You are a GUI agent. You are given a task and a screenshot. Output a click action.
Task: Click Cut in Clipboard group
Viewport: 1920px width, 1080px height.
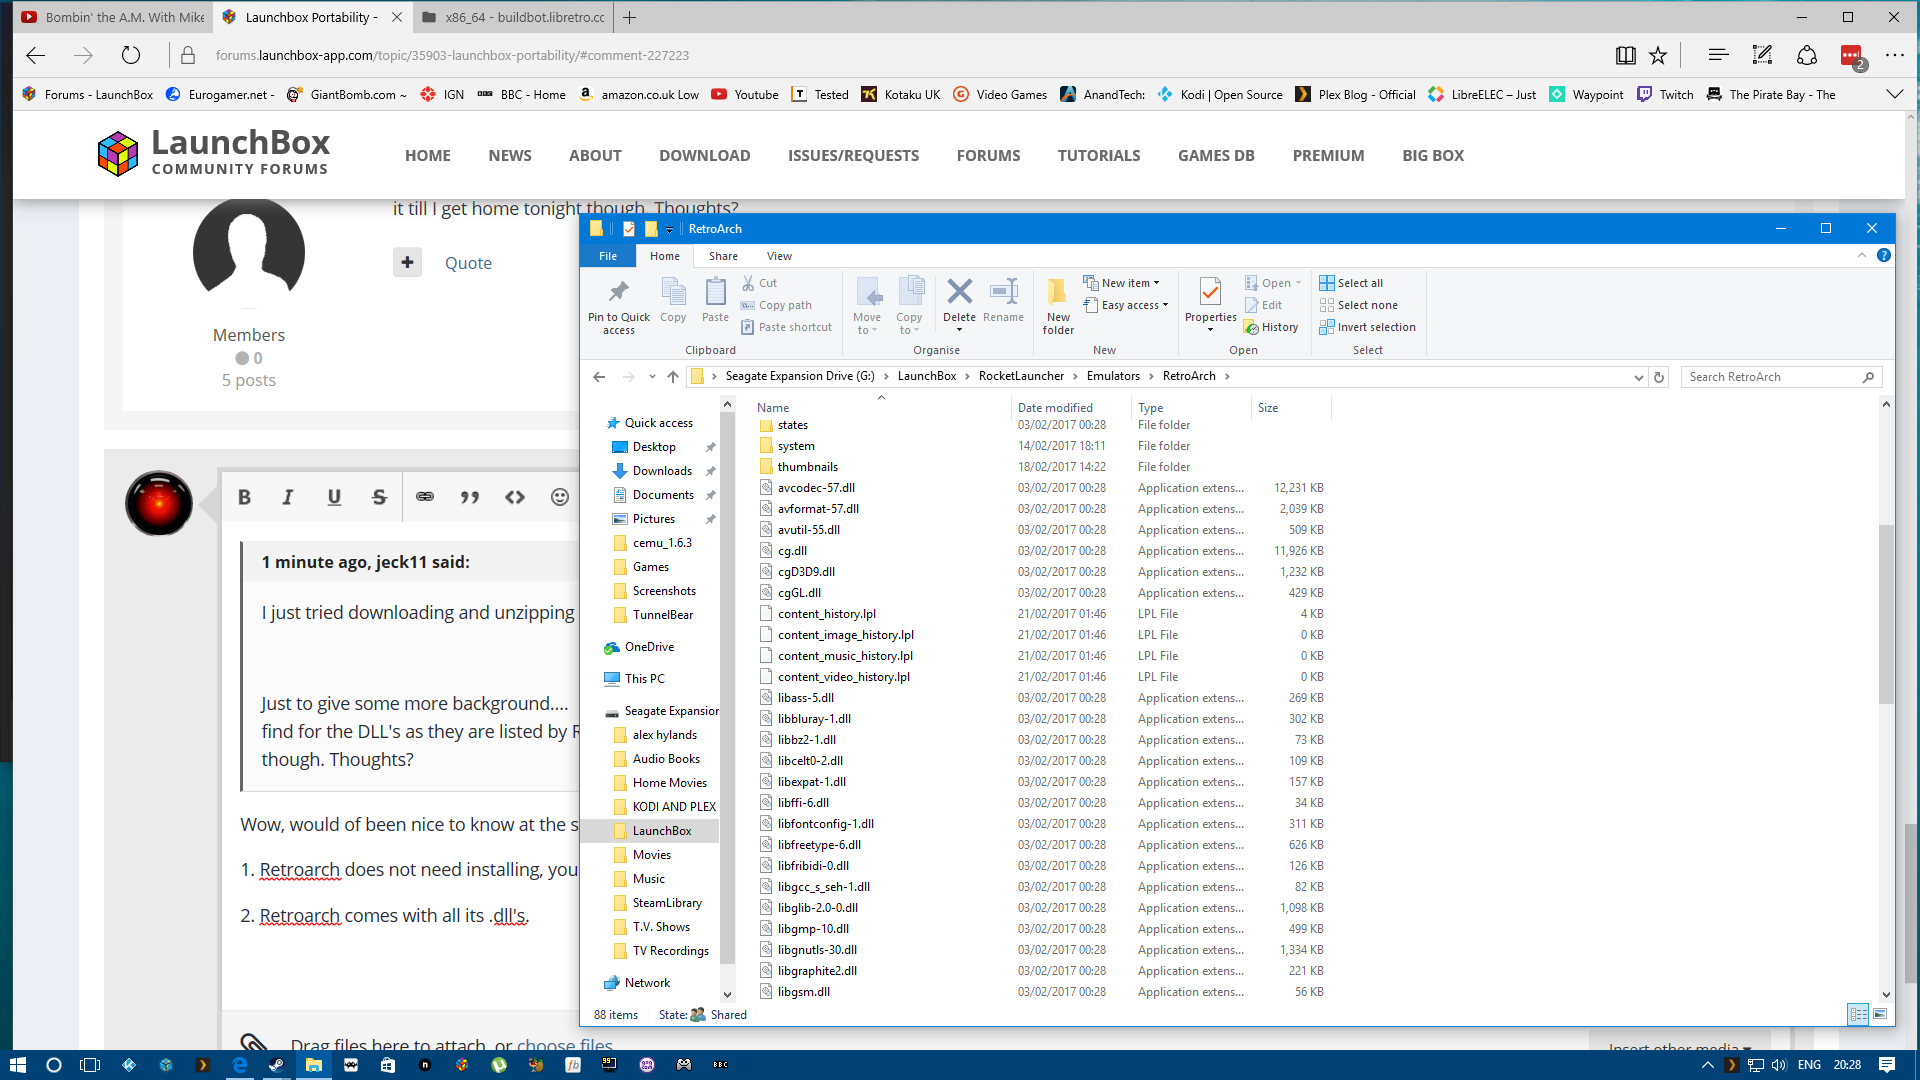pyautogui.click(x=759, y=283)
